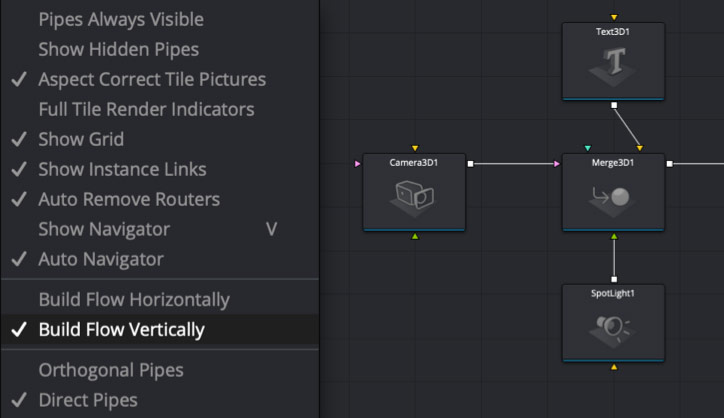Disable the Show Grid option
The height and width of the screenshot is (418, 724).
[x=80, y=139]
